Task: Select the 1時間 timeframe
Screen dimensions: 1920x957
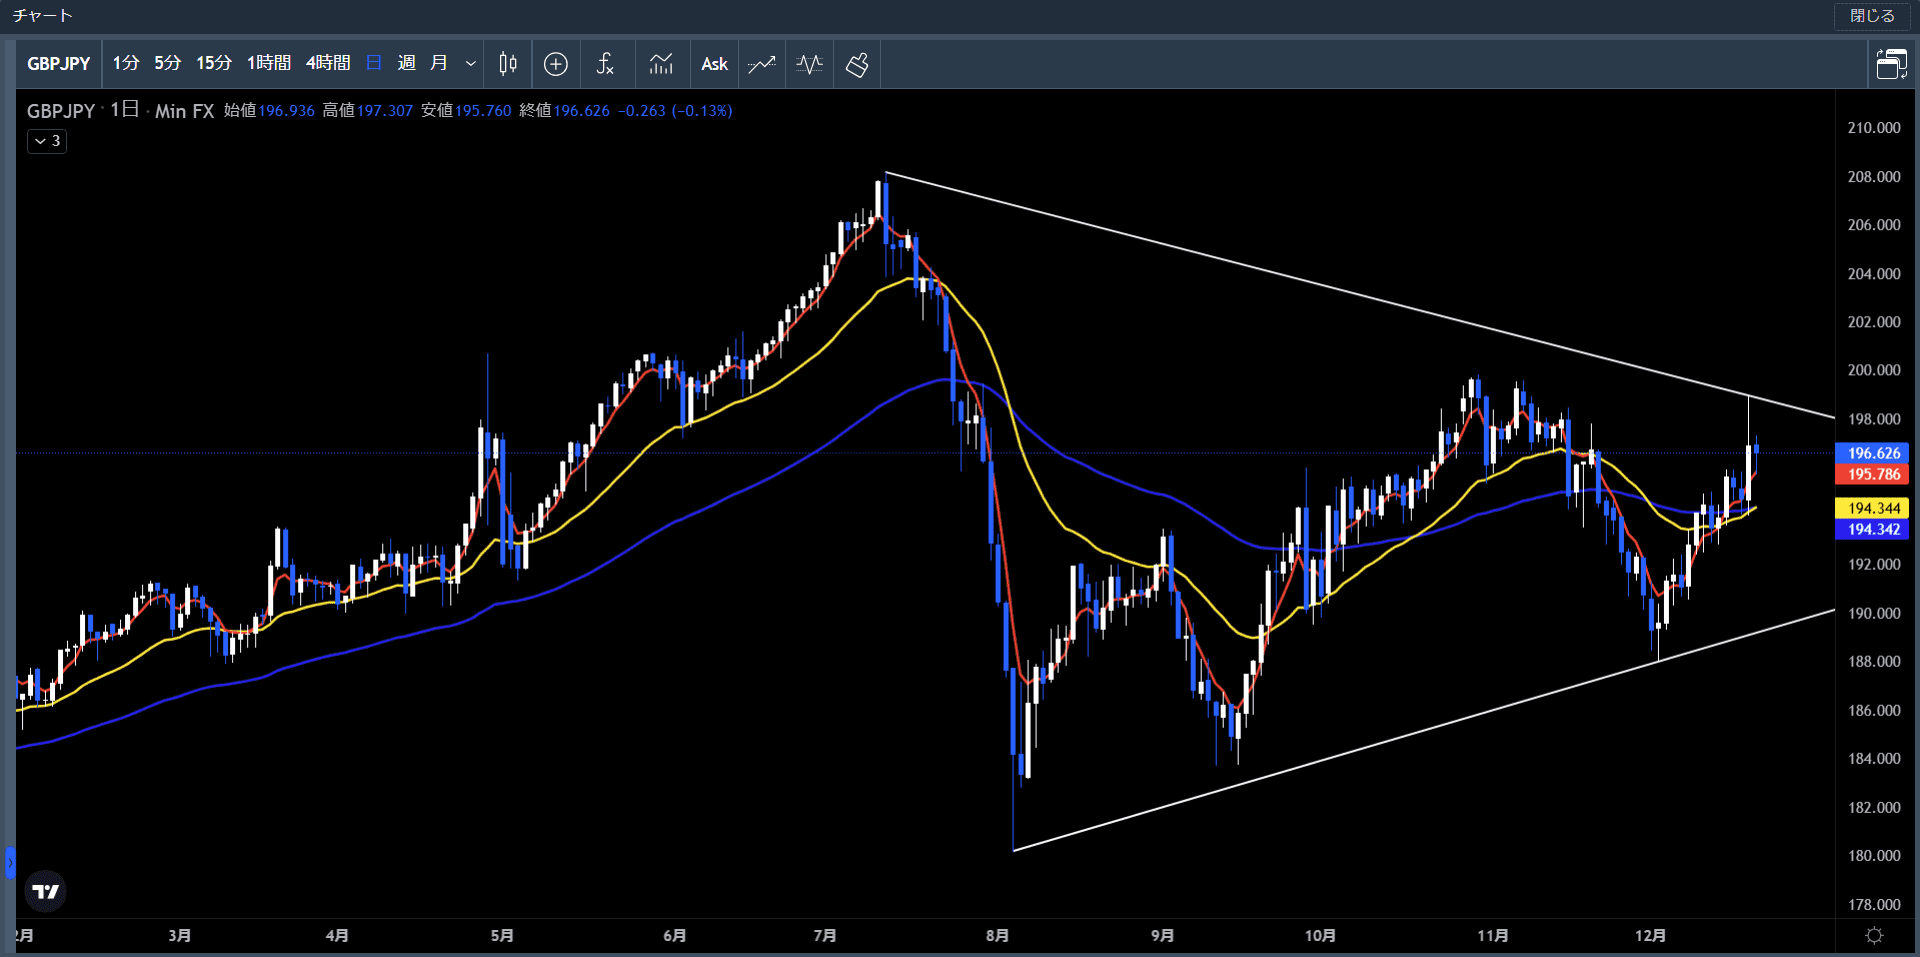Action: pos(269,64)
